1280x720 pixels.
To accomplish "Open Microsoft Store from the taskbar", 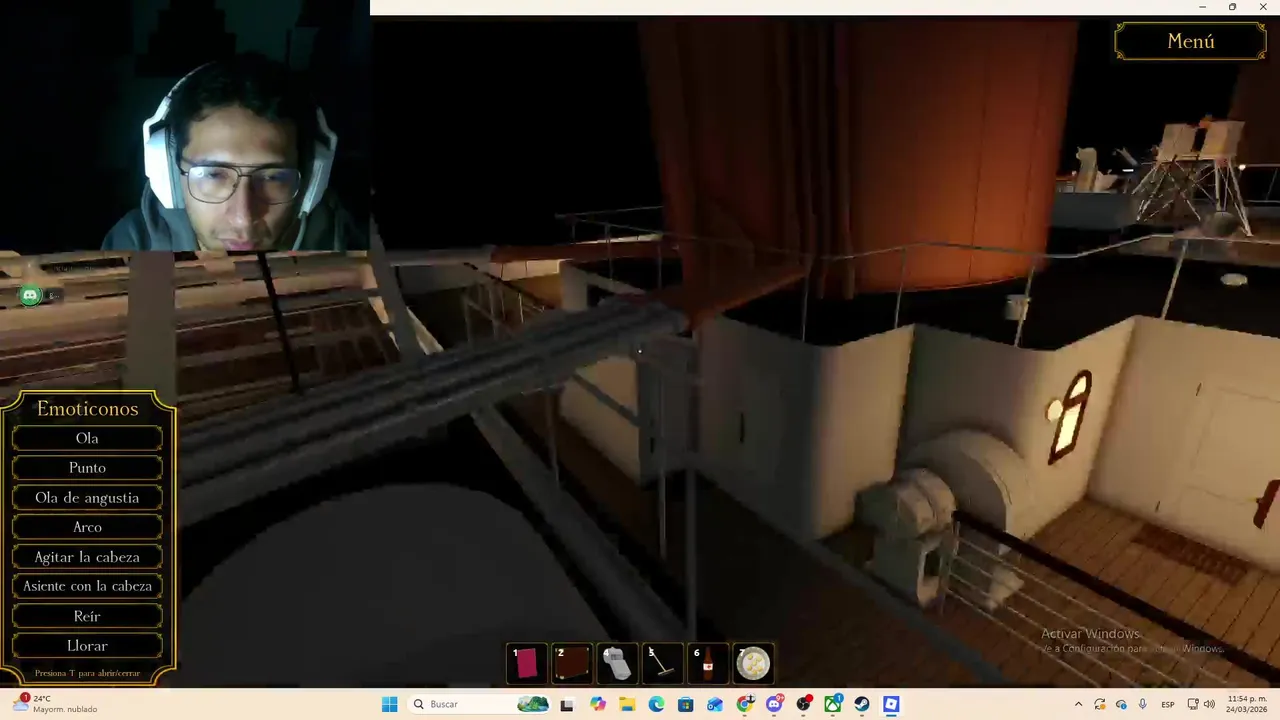I will coord(685,704).
